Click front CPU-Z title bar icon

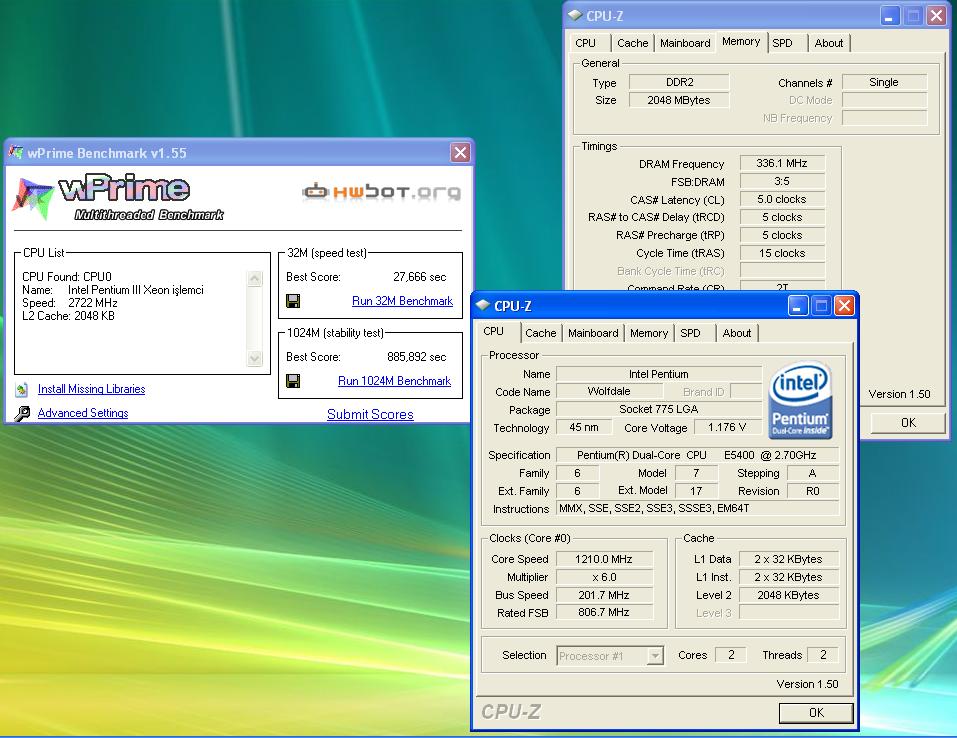483,305
